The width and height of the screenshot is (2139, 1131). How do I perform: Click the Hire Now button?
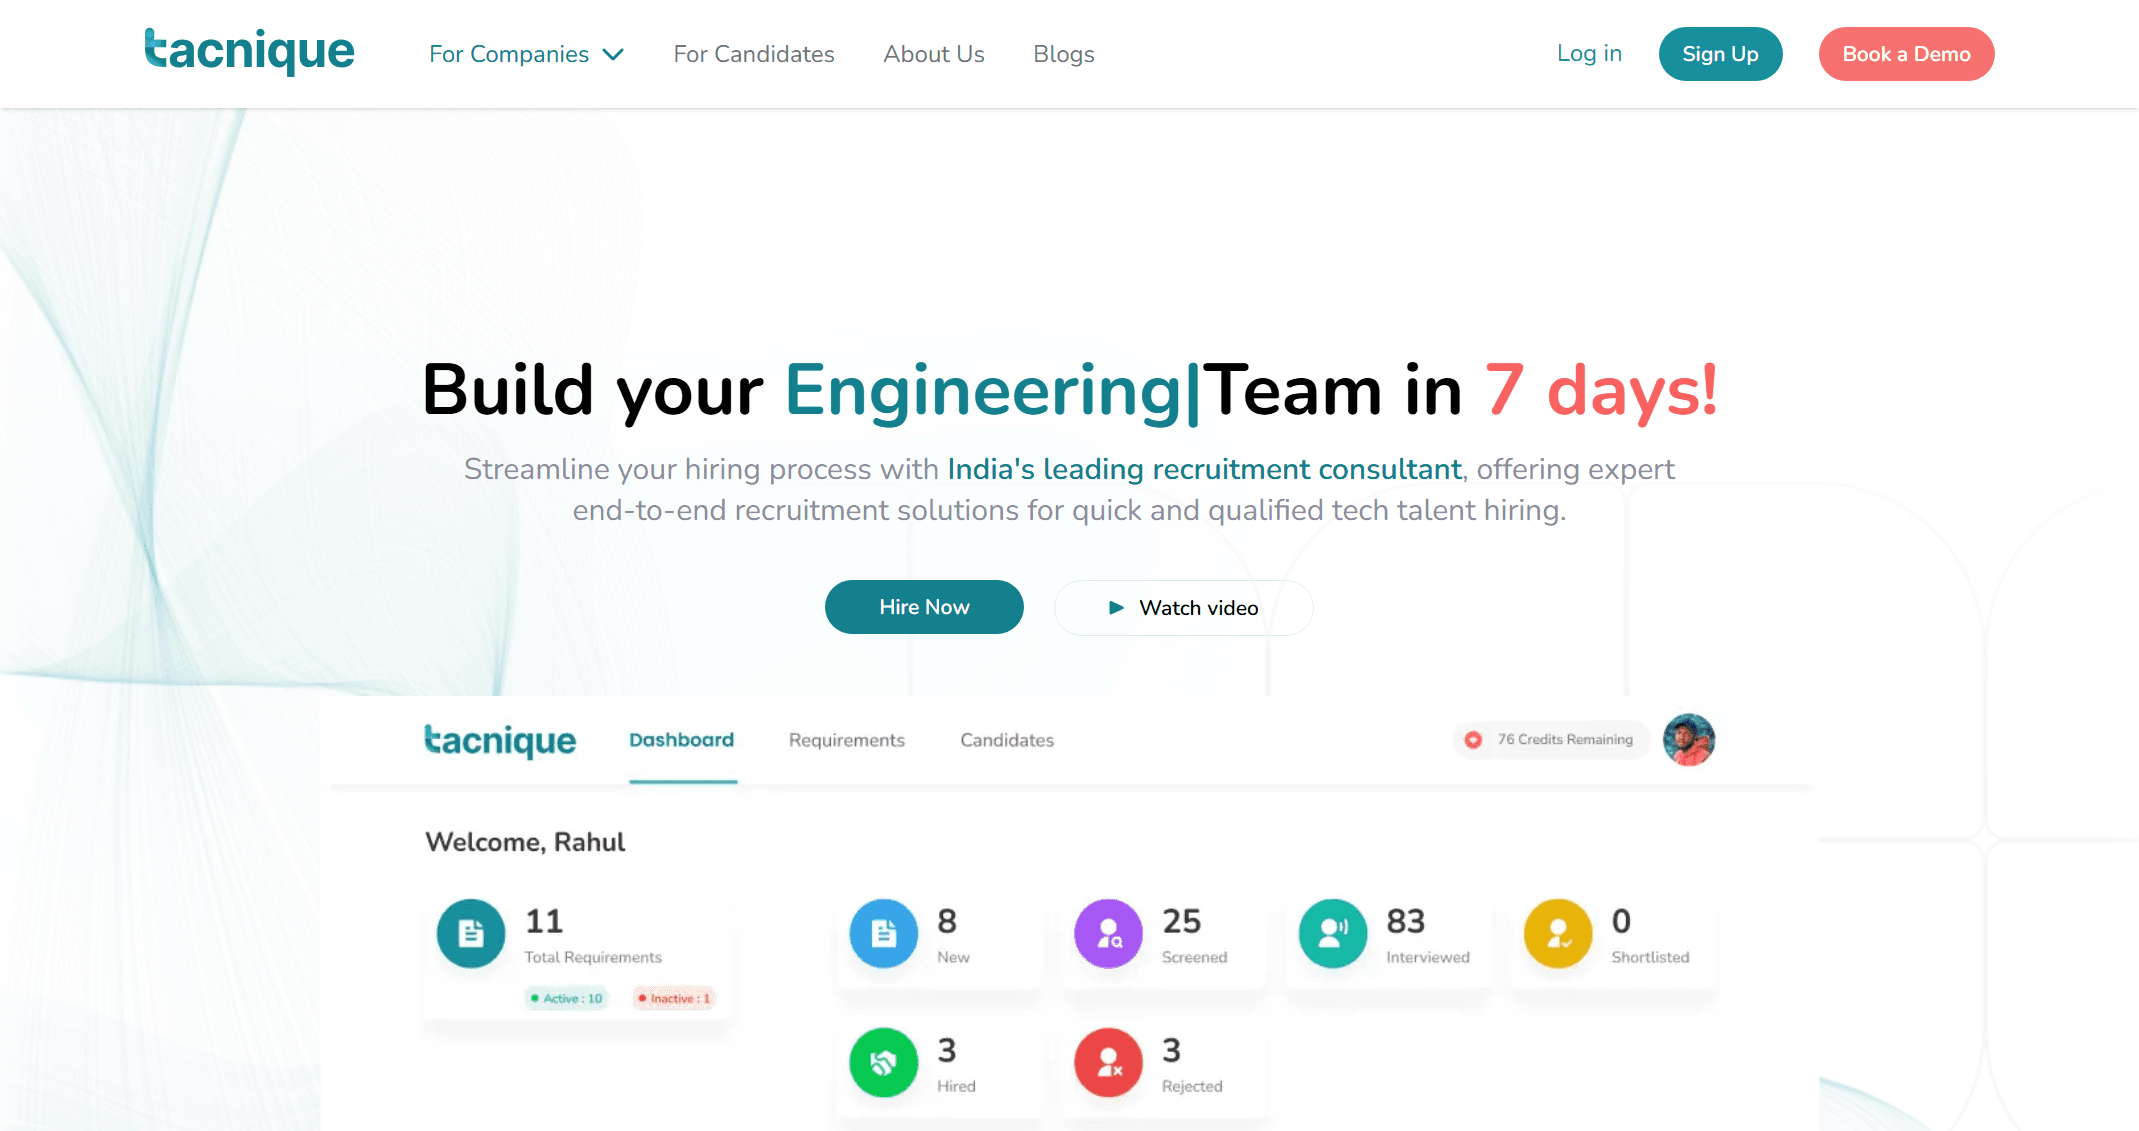923,607
